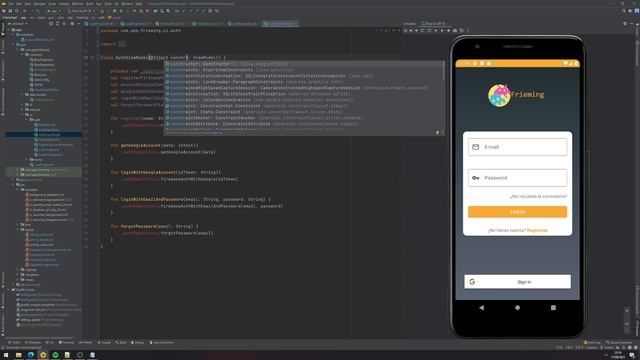Select the manifests folder in project tree
640x360 pixels.
coord(27,35)
